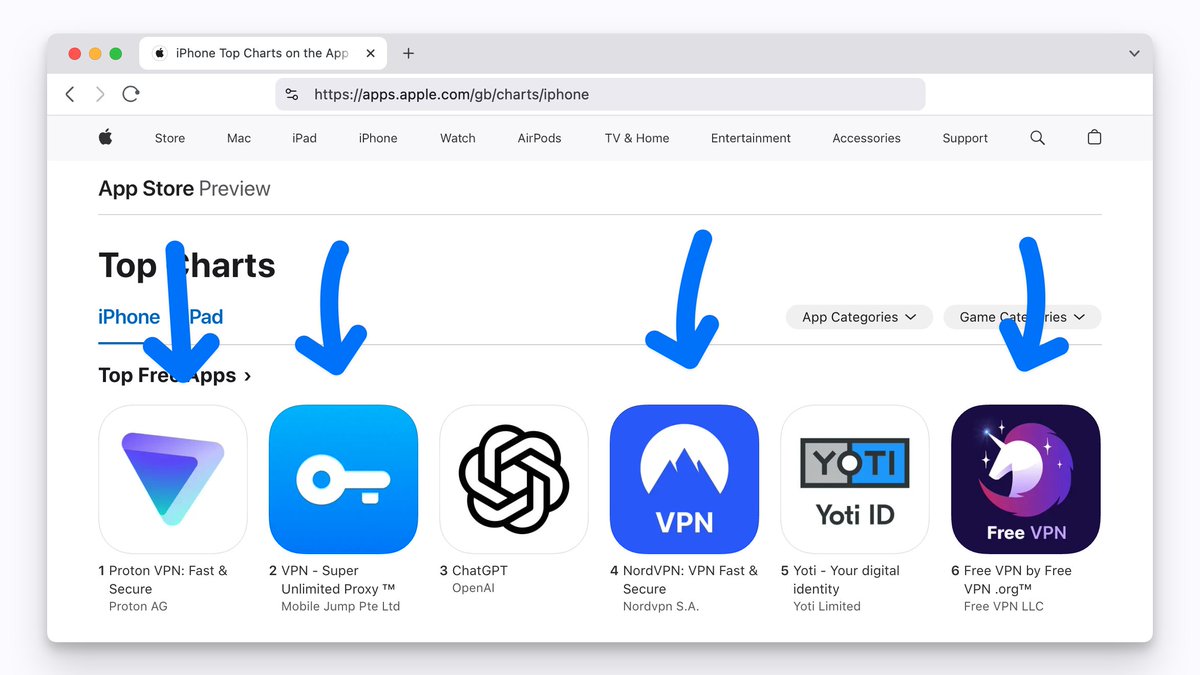
Task: Click the Top Charts page heading
Action: point(187,266)
